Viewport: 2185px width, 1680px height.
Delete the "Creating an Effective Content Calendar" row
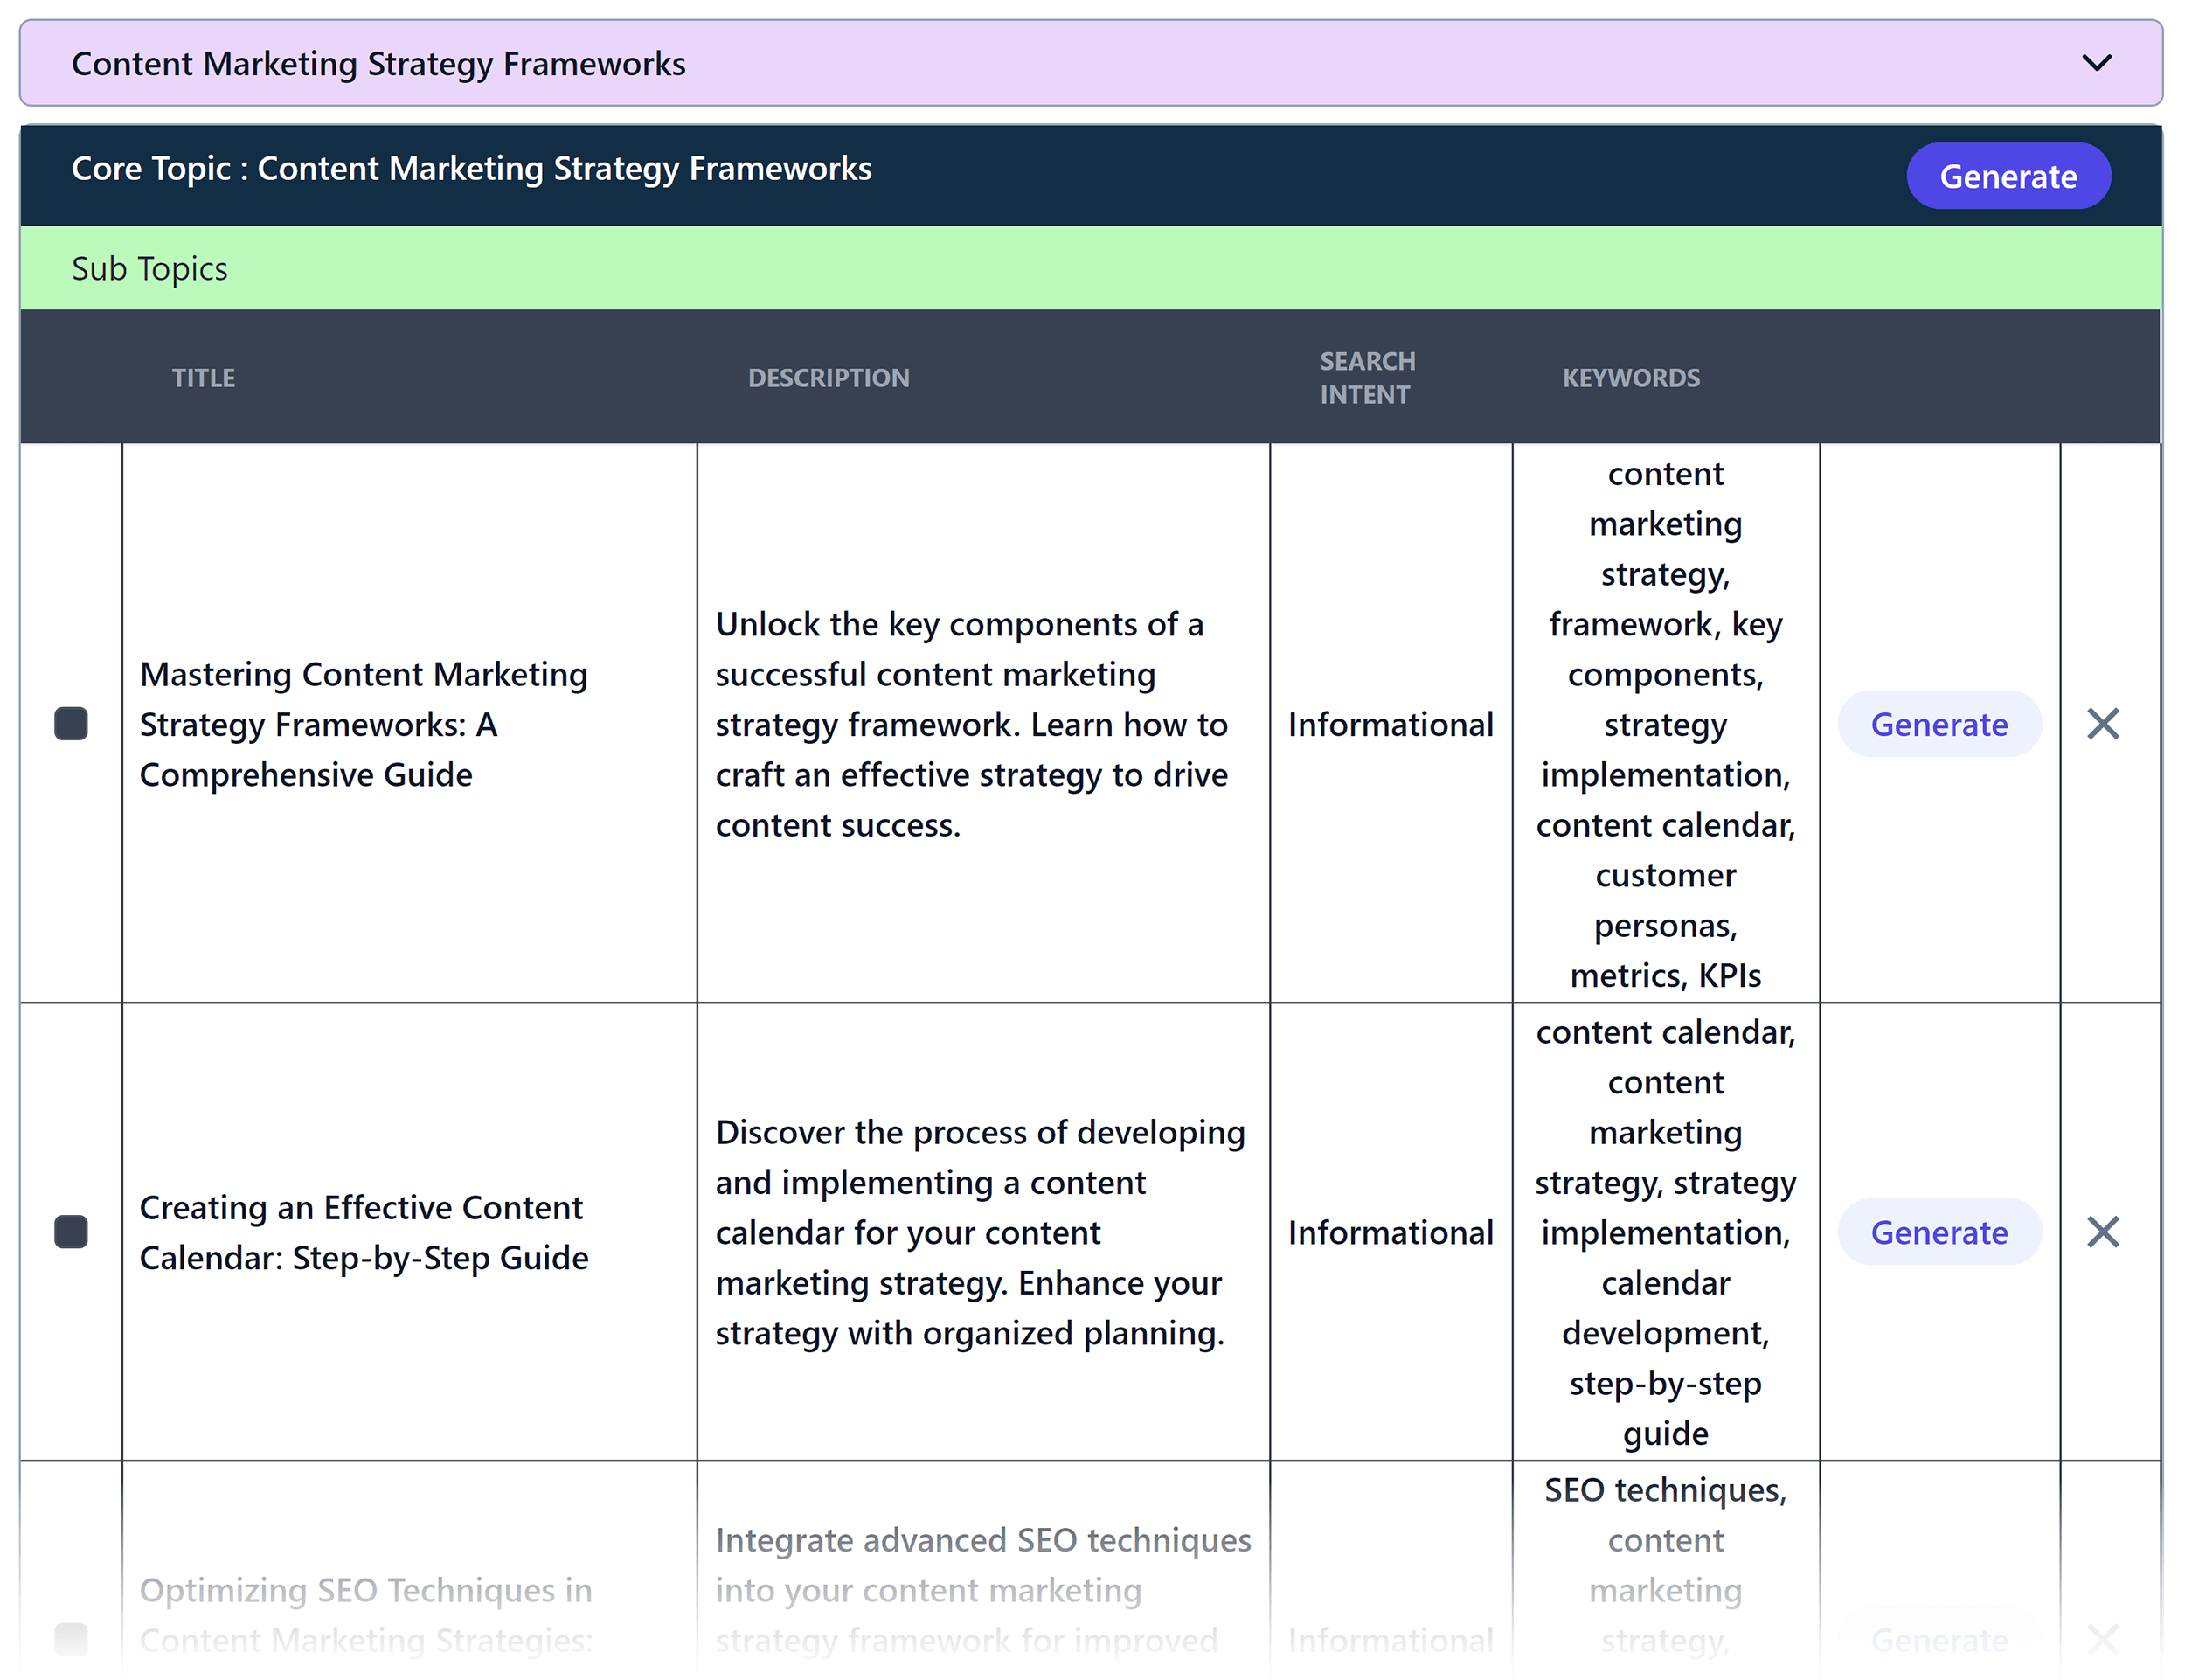(x=2103, y=1232)
